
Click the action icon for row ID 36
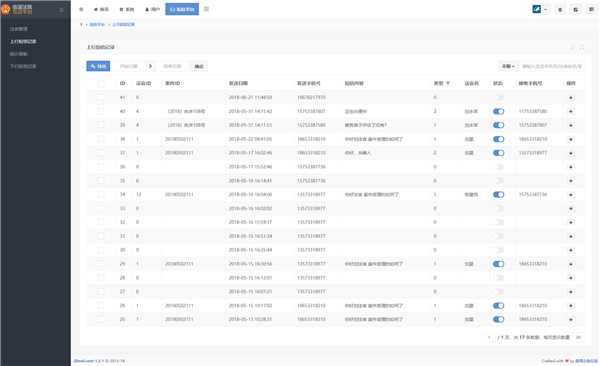571,167
